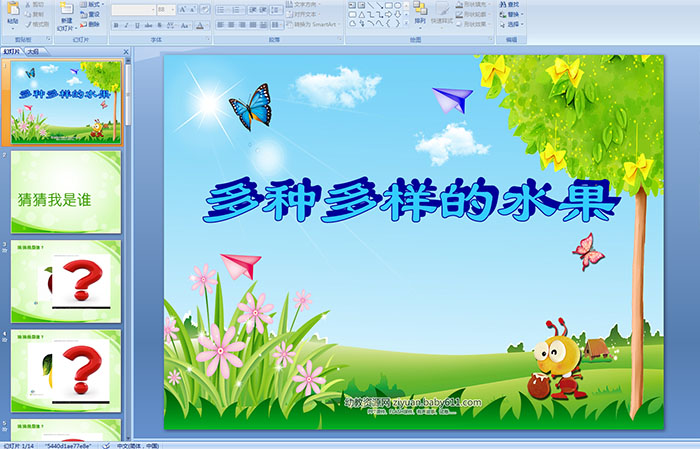Open Paragraph group dialog launcher

click(x=340, y=39)
